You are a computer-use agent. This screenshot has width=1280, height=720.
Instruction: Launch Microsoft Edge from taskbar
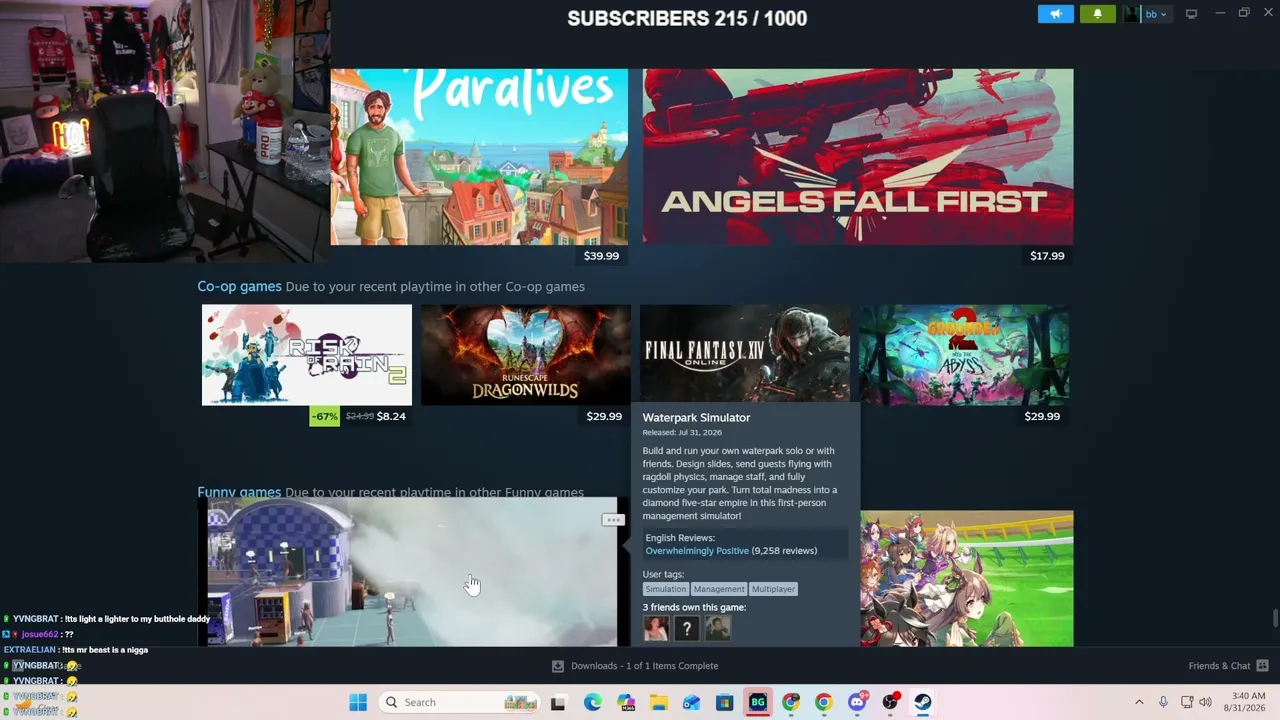pyautogui.click(x=592, y=702)
